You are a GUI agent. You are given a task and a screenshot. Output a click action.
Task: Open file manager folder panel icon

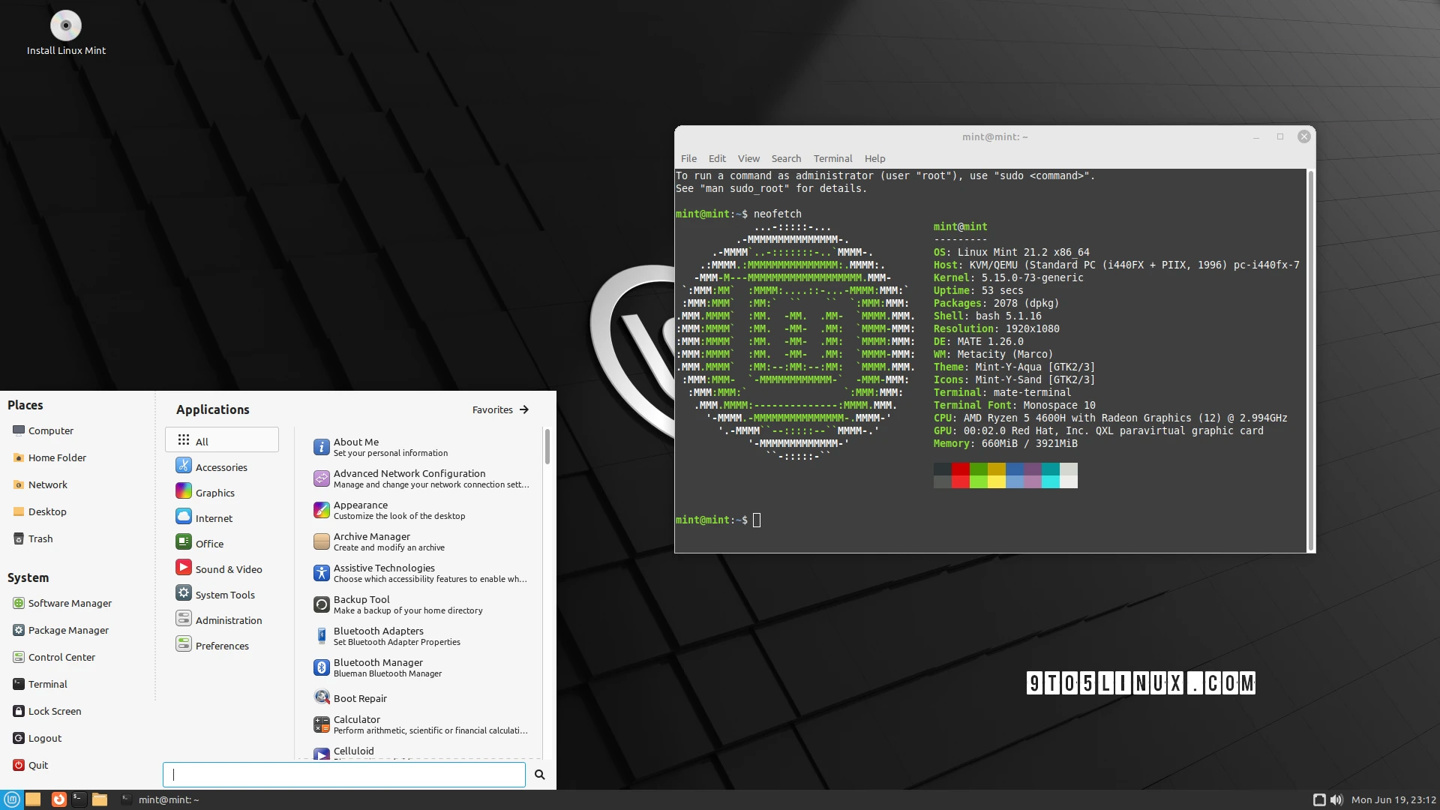click(99, 799)
